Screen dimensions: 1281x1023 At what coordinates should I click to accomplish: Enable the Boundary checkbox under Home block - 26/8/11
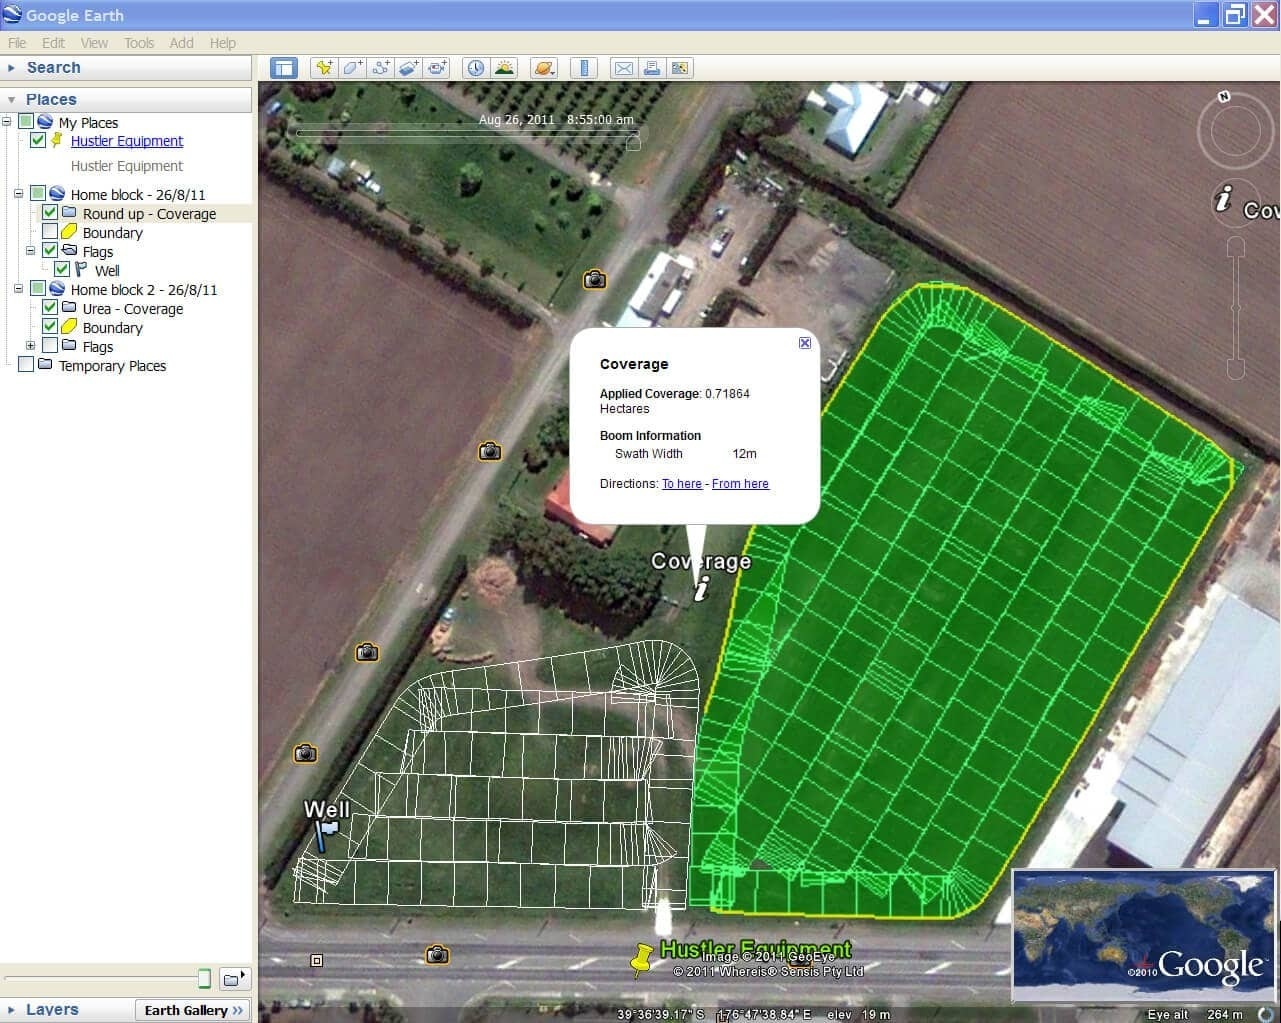[50, 232]
